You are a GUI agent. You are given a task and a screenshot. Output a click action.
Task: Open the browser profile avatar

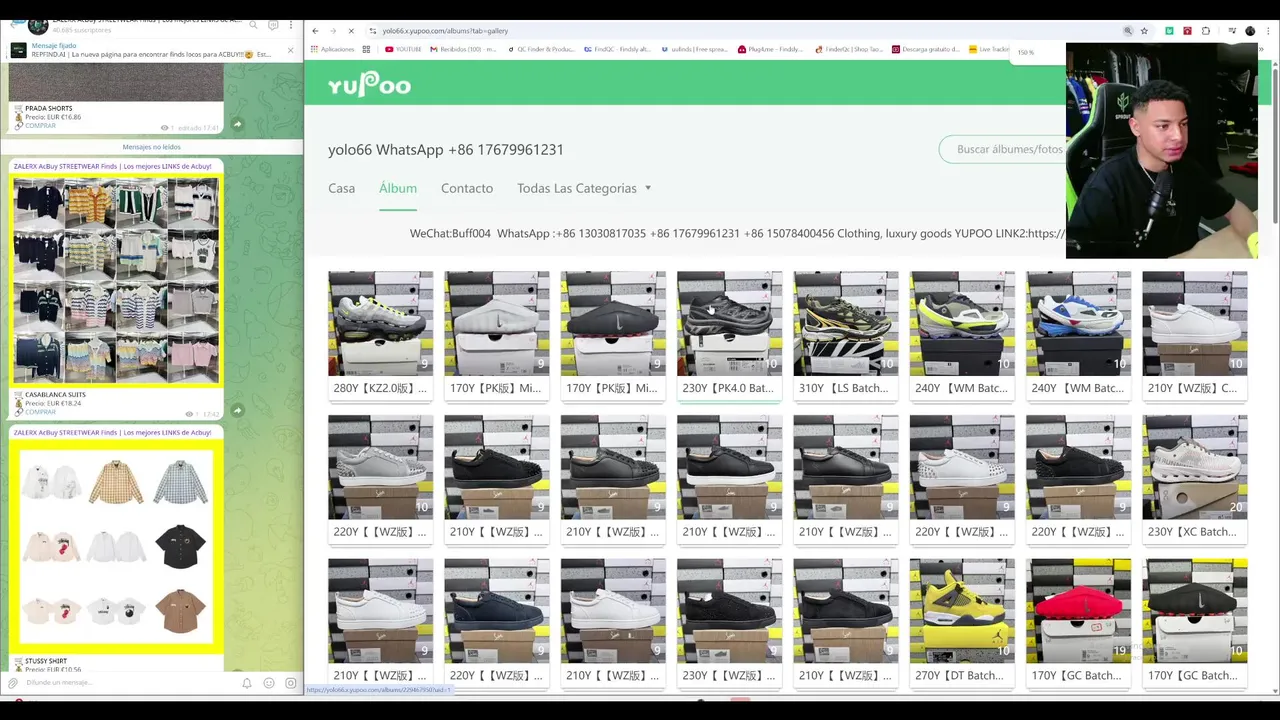[x=1250, y=31]
